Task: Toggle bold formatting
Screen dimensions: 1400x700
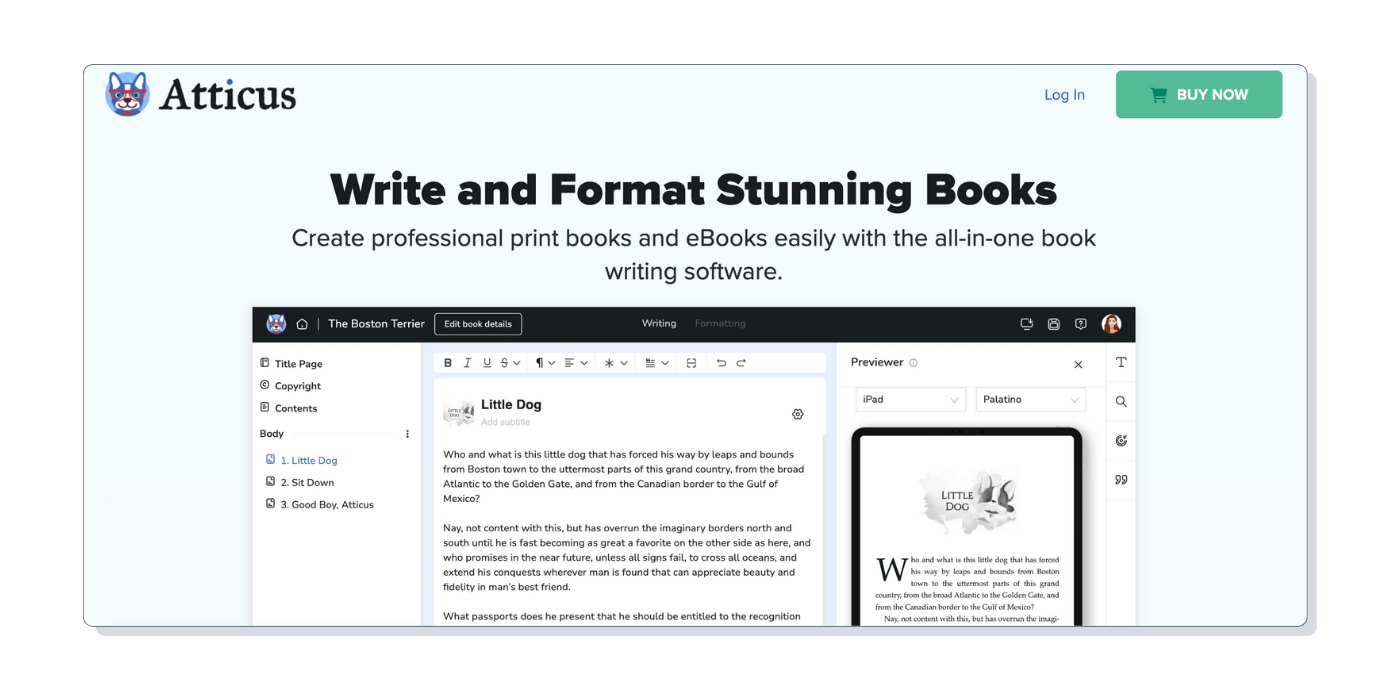Action: pos(448,363)
